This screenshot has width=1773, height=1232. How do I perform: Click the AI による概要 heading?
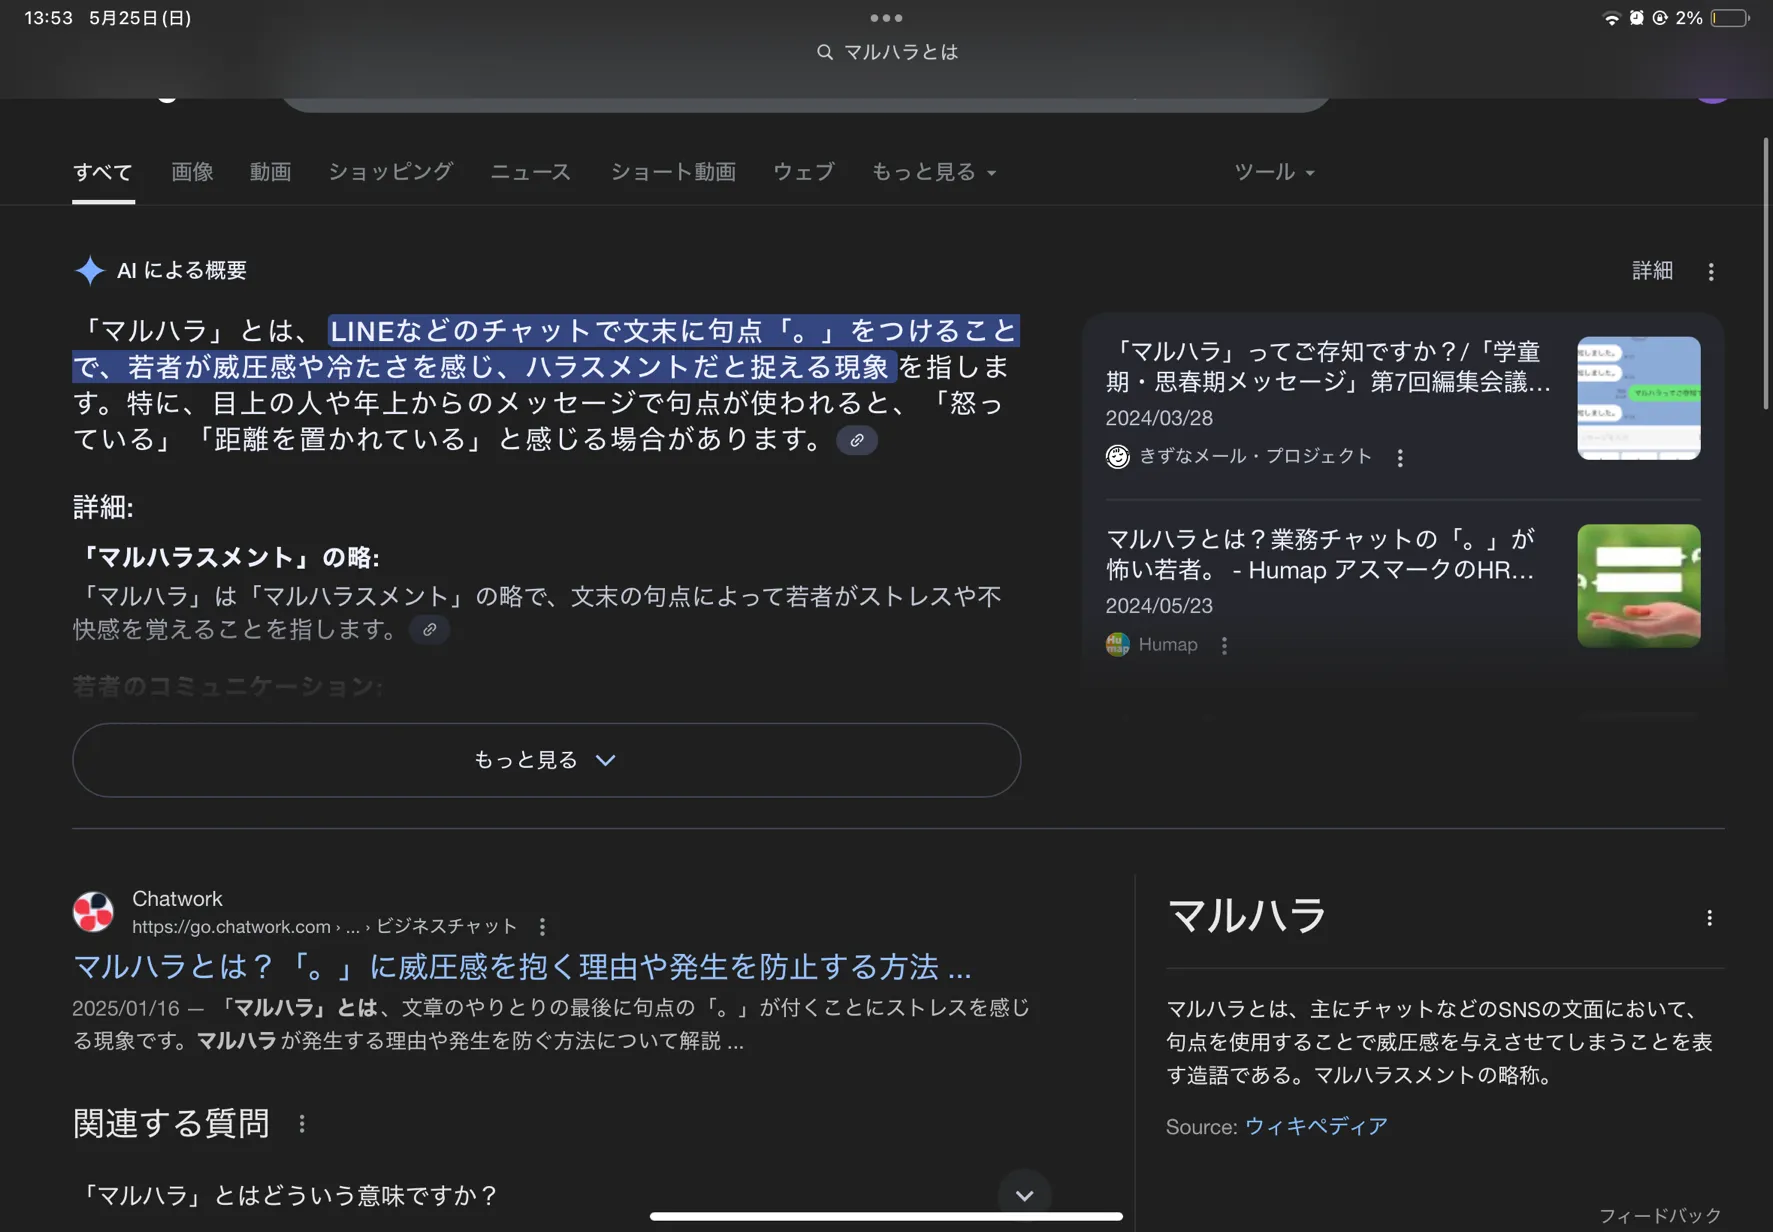[x=182, y=270]
